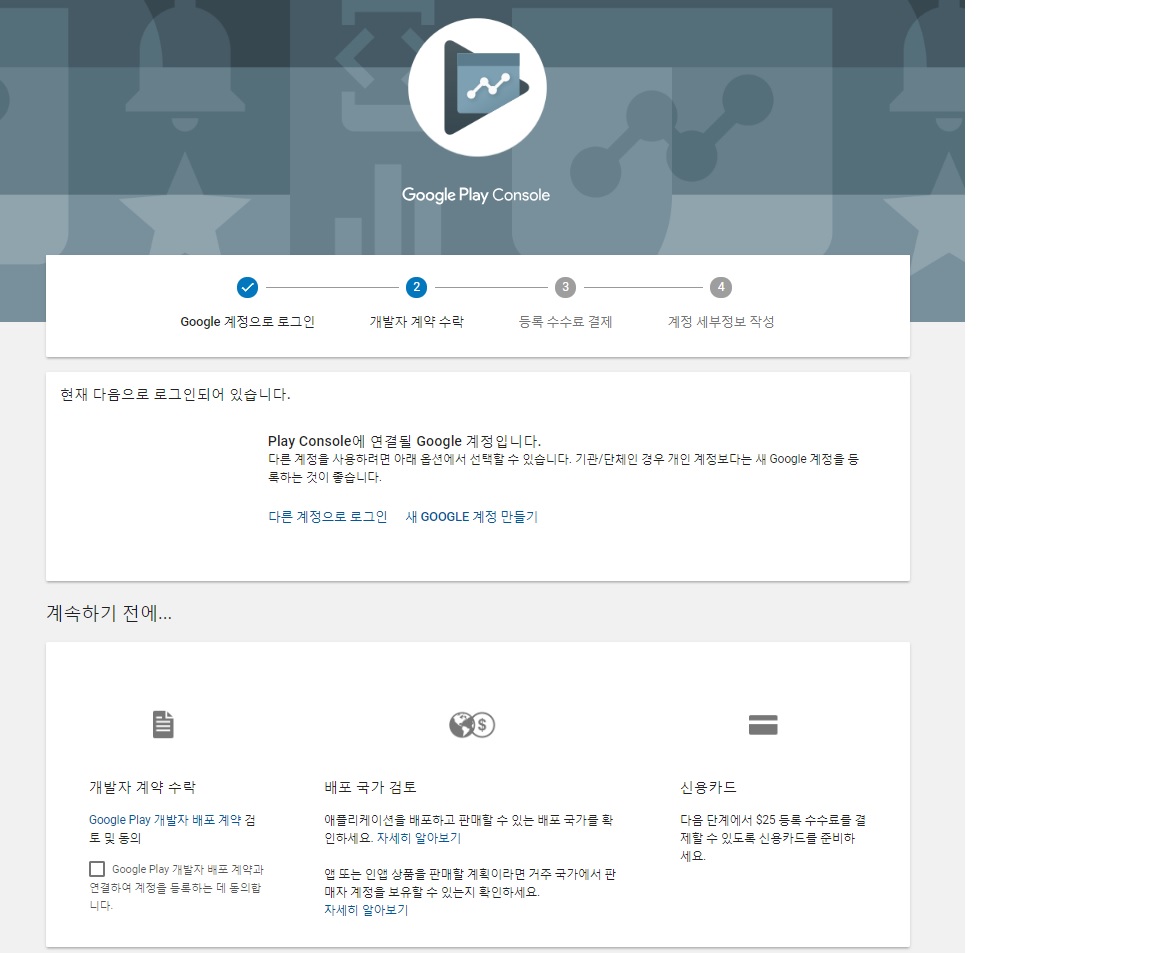Click the Google 계정으로 로그인 step label
The width and height of the screenshot is (1152, 953).
pyautogui.click(x=248, y=322)
